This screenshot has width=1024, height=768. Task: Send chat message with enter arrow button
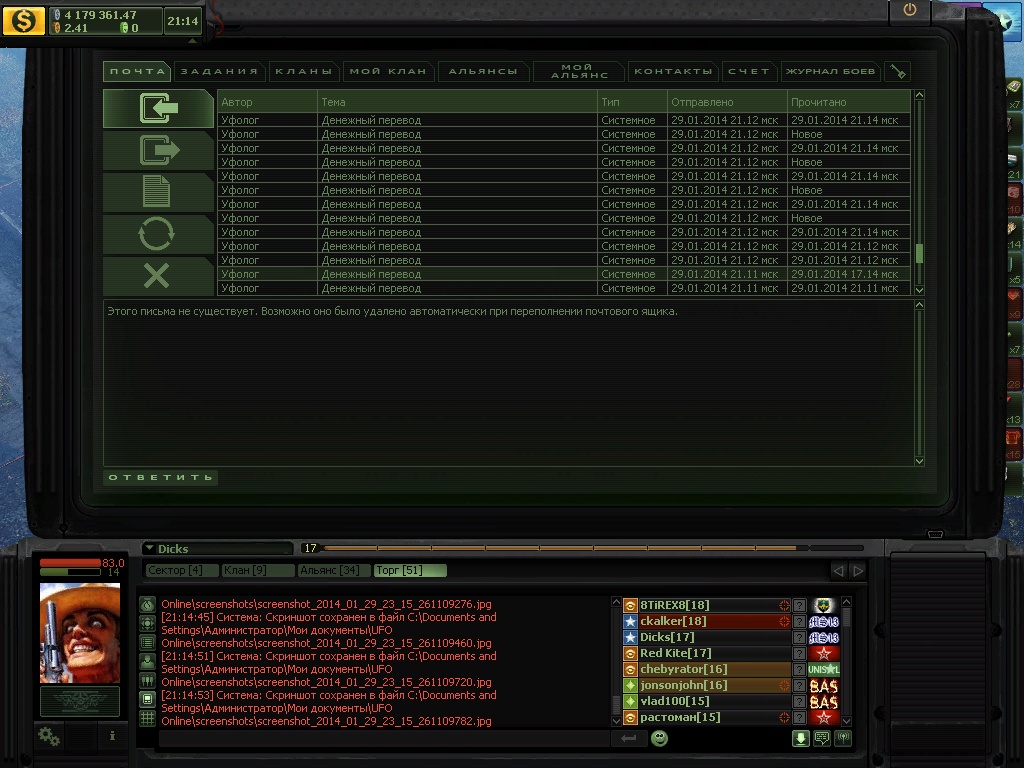click(628, 738)
